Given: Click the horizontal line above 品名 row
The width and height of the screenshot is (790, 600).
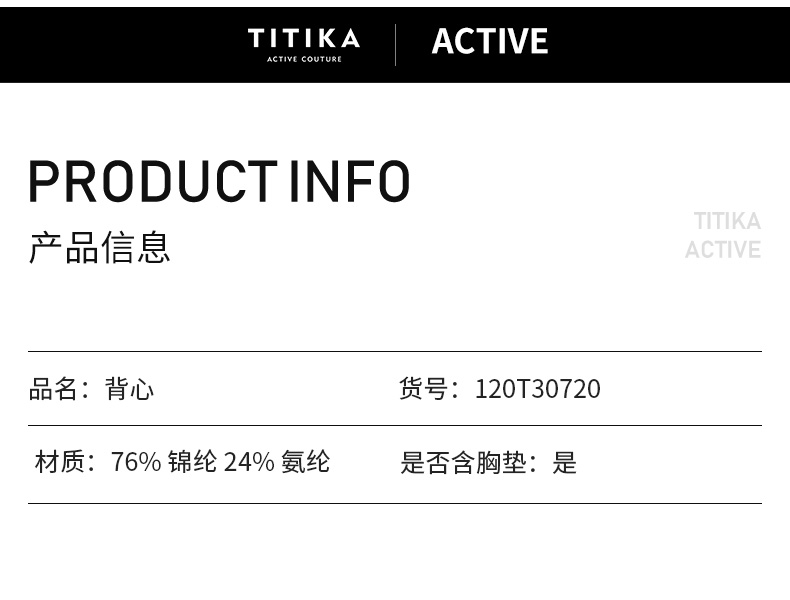Looking at the screenshot, I should pos(395,352).
